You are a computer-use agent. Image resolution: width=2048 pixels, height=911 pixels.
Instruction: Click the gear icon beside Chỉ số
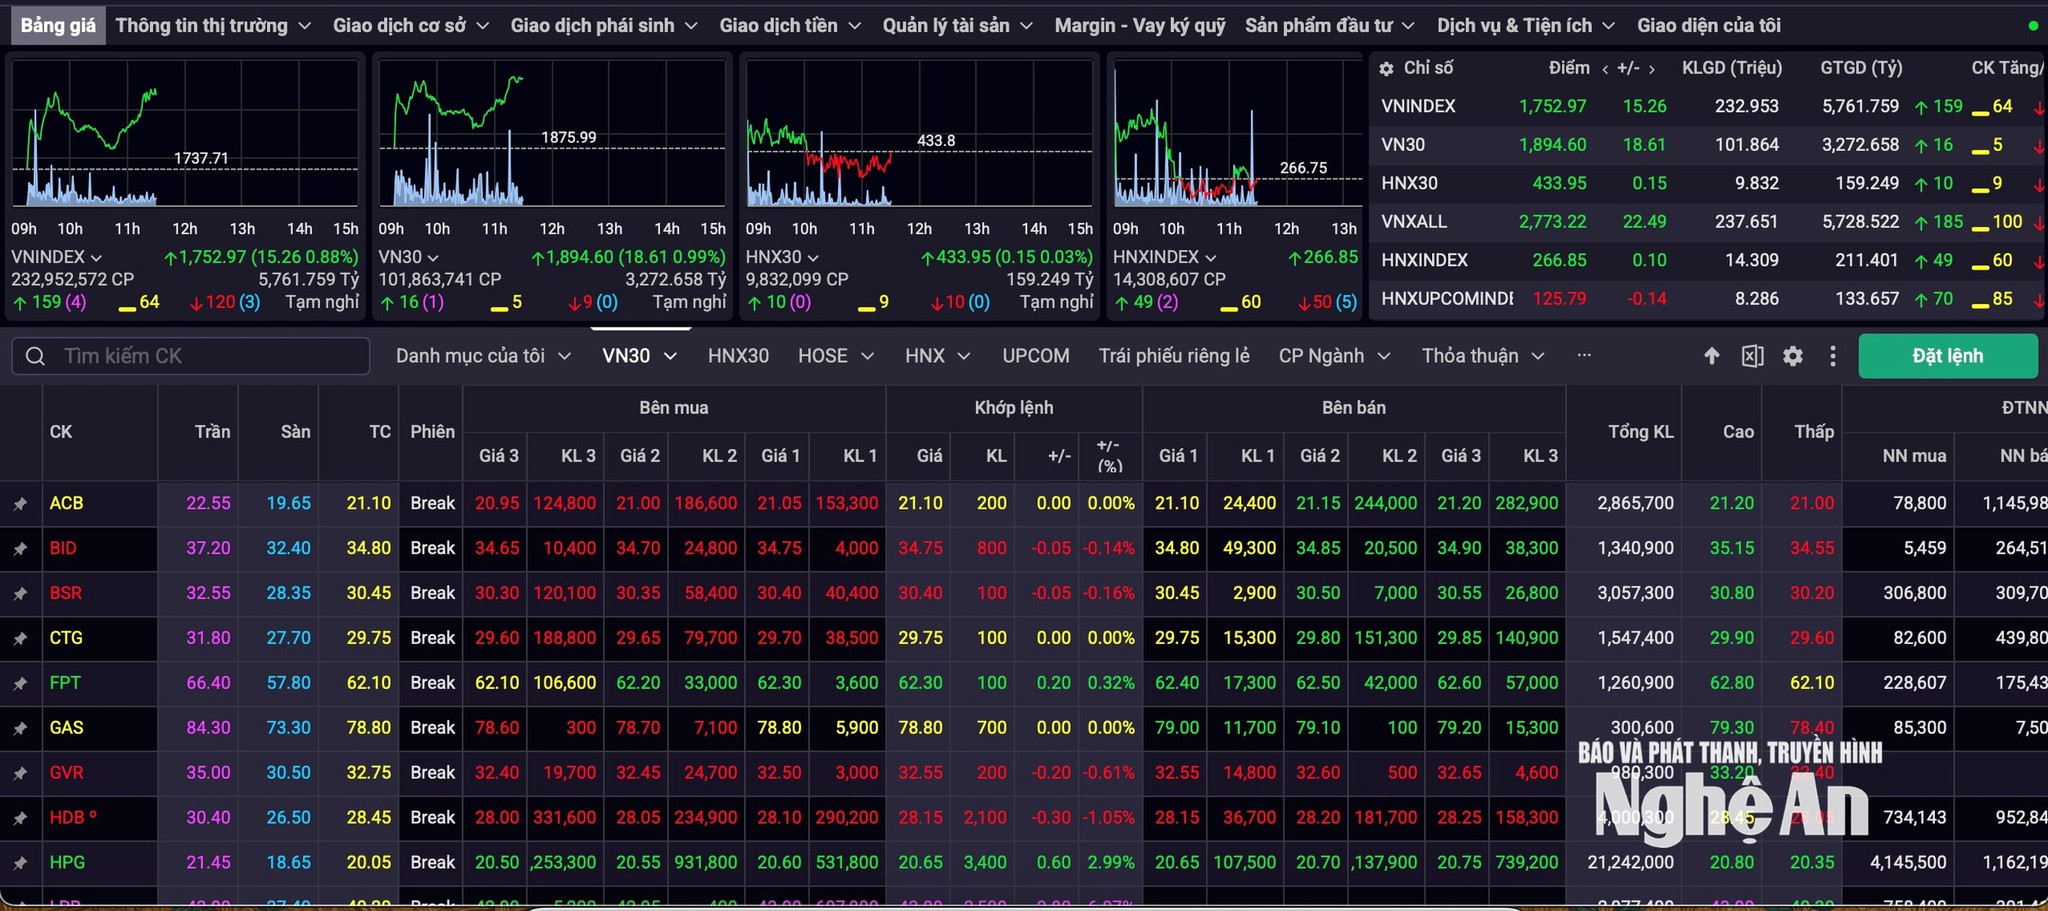coord(1386,69)
